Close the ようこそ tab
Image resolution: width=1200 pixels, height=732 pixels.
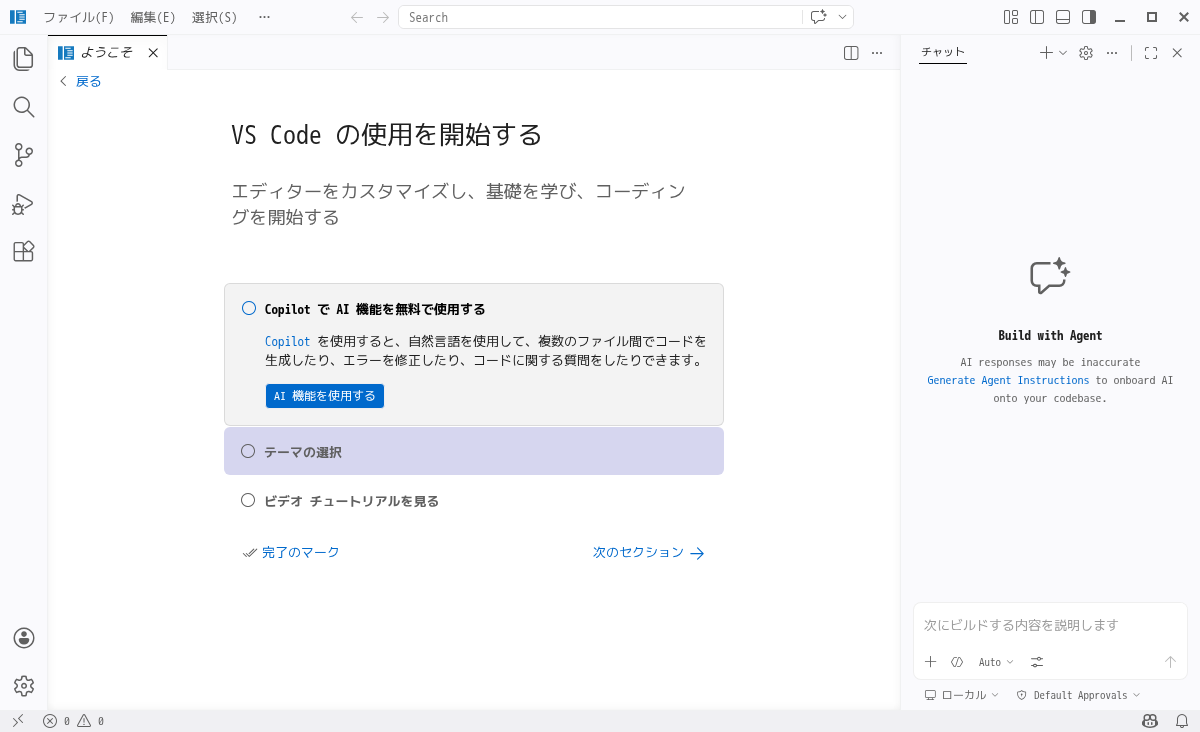click(x=153, y=53)
